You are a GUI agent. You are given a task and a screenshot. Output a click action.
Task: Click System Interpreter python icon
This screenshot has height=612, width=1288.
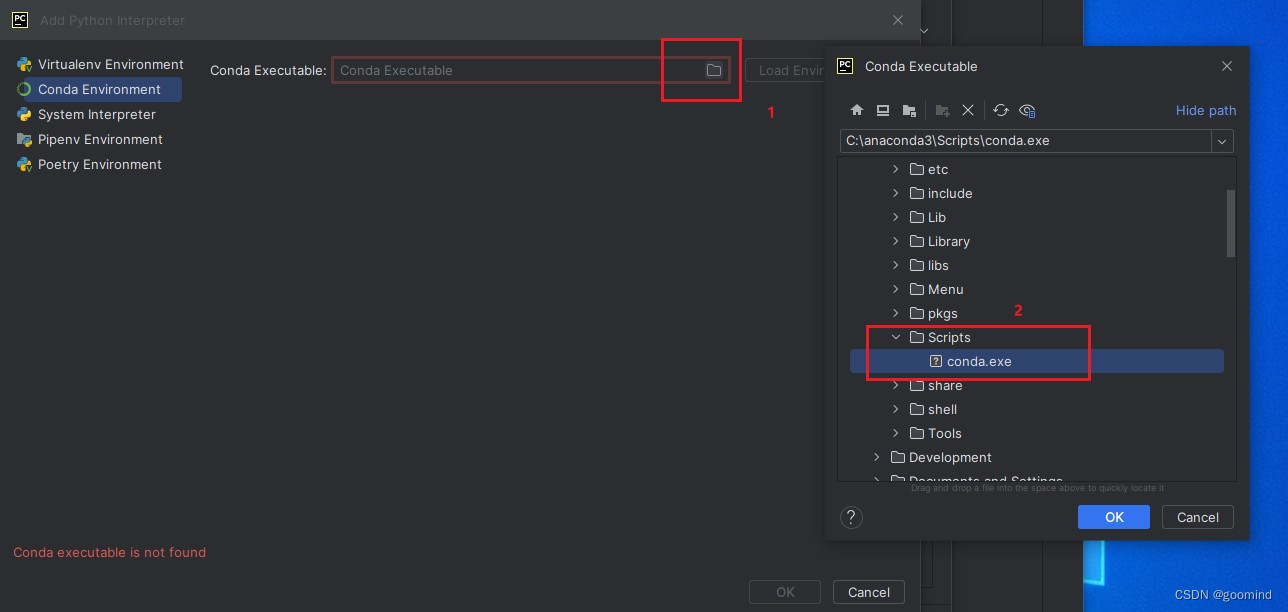[24, 114]
